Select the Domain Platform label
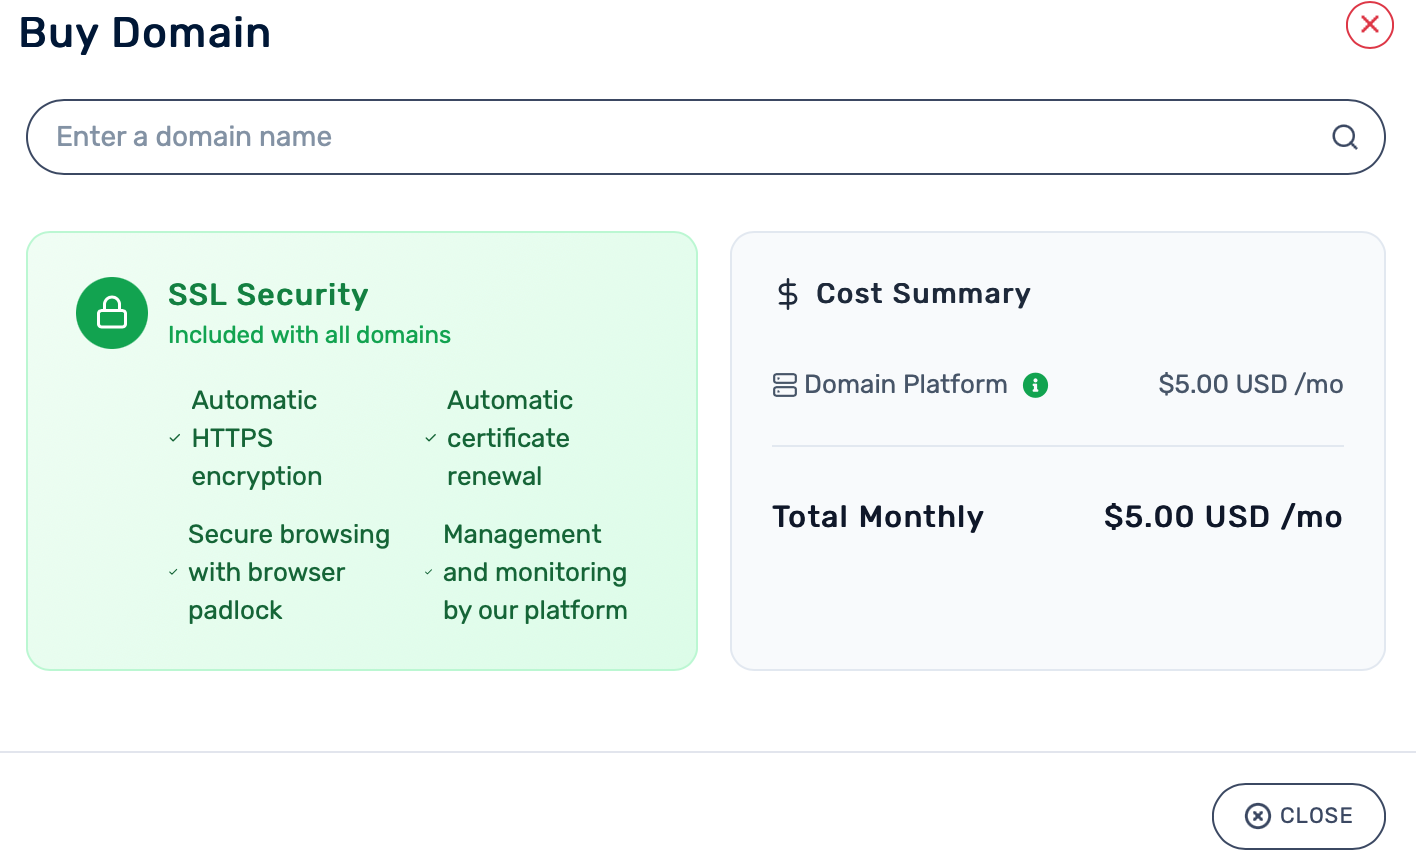Image resolution: width=1416 pixels, height=856 pixels. [x=905, y=385]
